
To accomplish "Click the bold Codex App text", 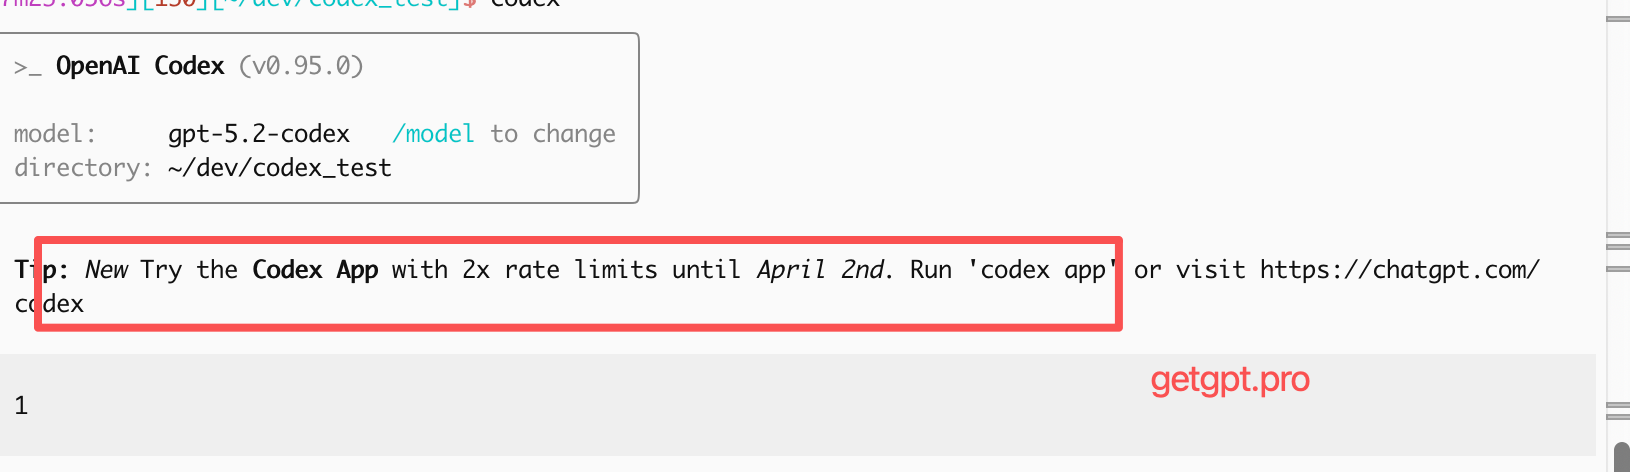I will 315,270.
